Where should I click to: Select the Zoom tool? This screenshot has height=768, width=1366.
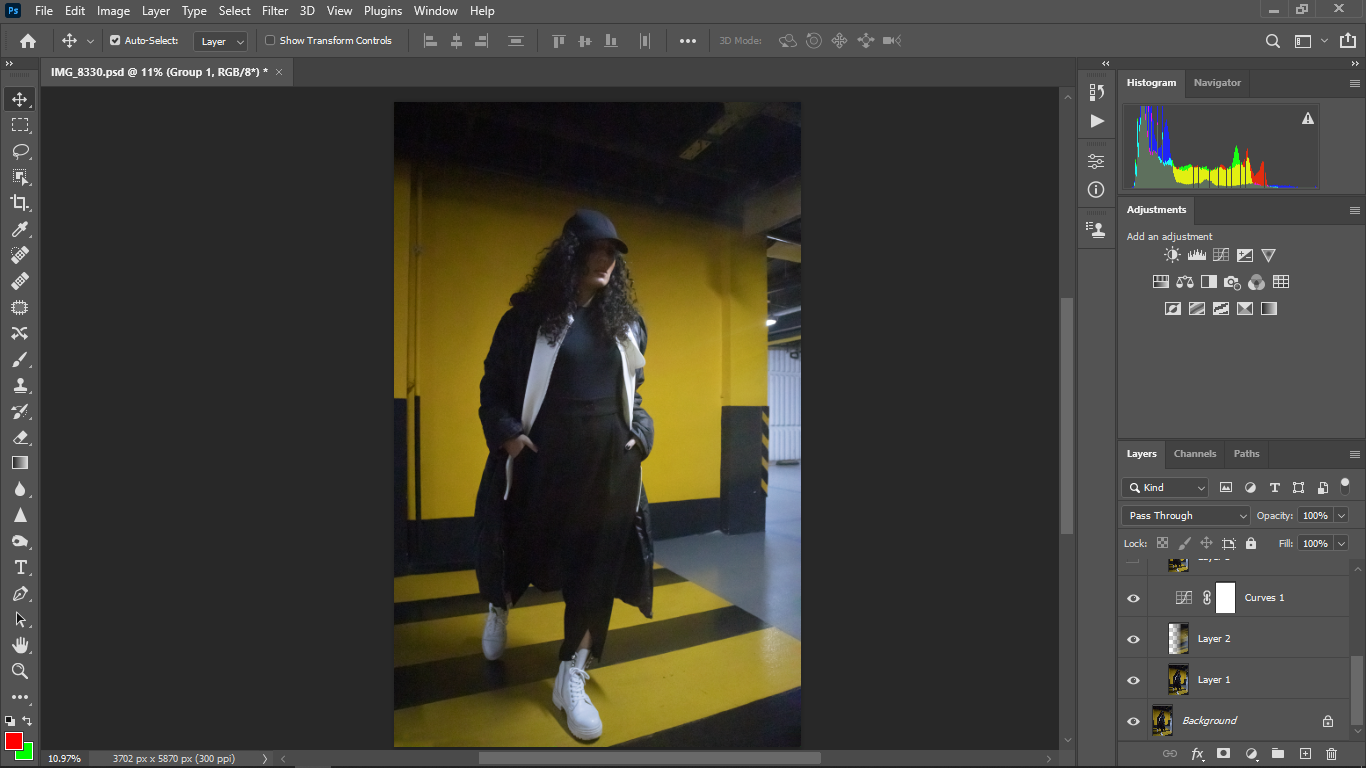pos(20,671)
